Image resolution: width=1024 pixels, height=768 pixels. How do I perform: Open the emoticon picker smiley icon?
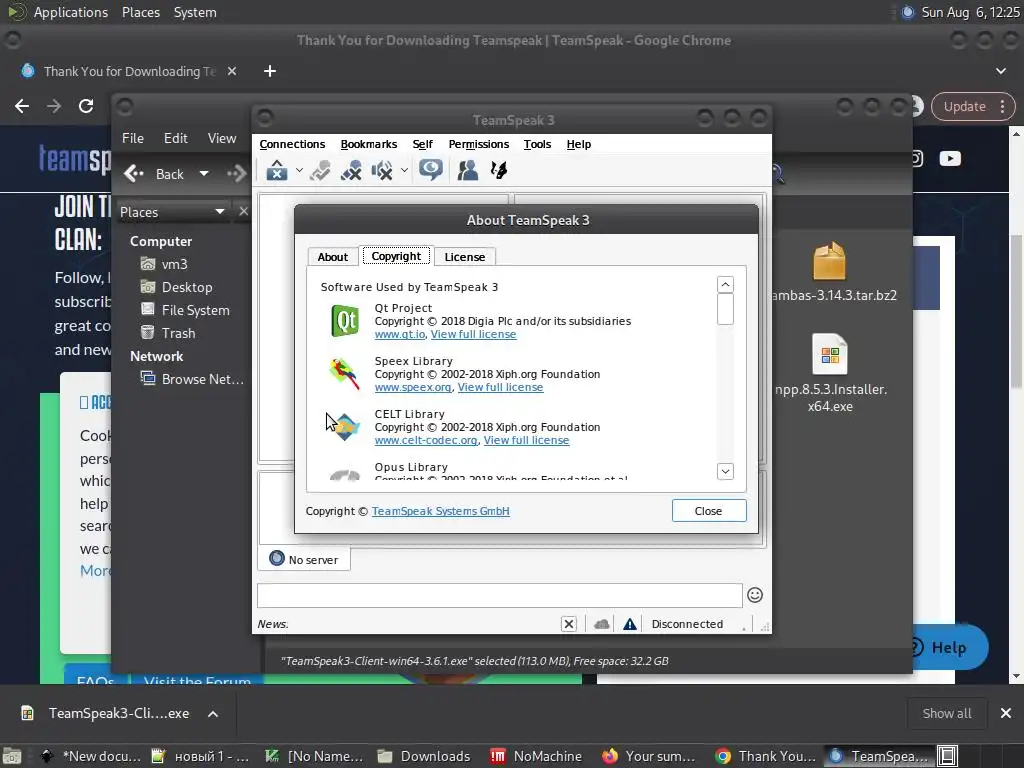click(x=755, y=595)
